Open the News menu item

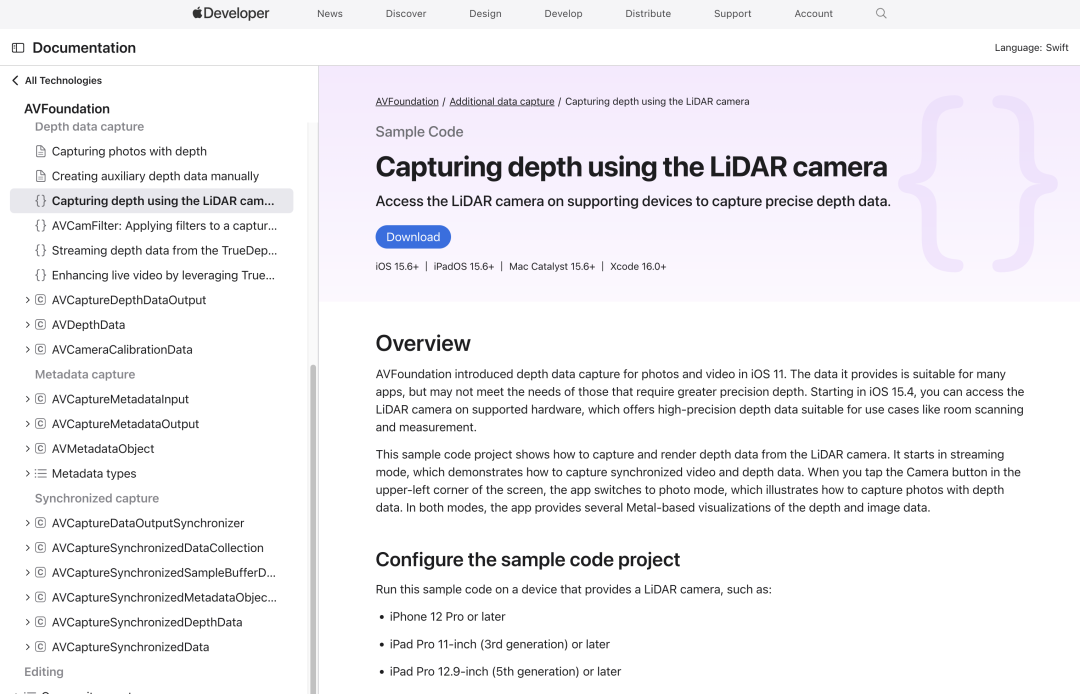tap(330, 14)
